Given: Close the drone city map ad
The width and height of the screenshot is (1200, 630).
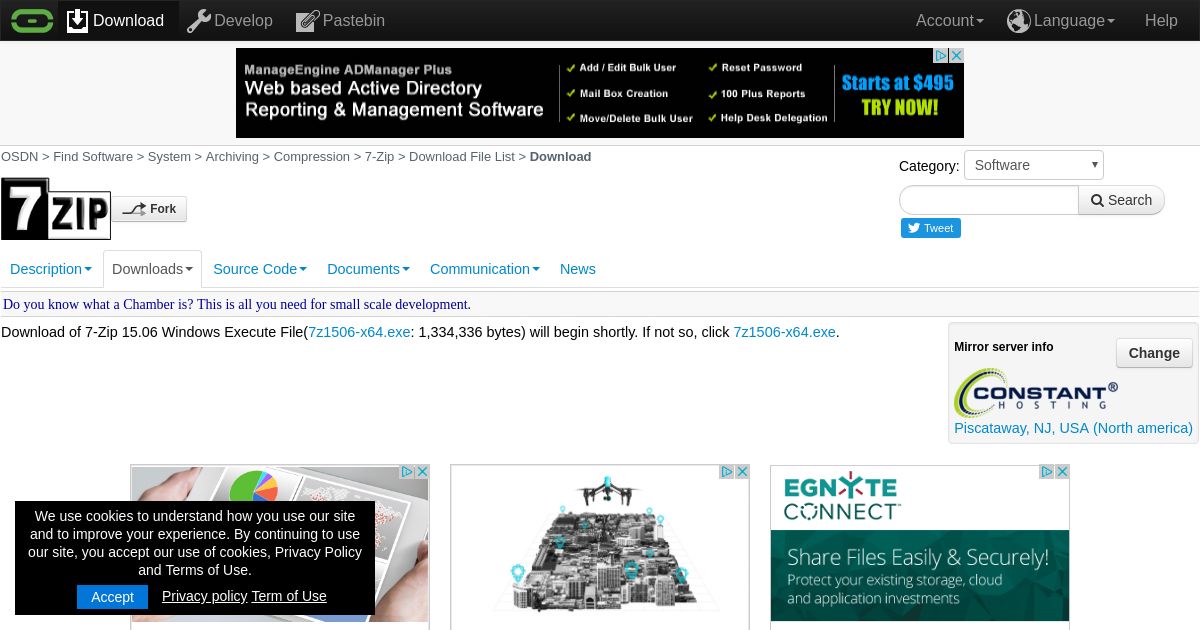Looking at the screenshot, I should point(742,472).
